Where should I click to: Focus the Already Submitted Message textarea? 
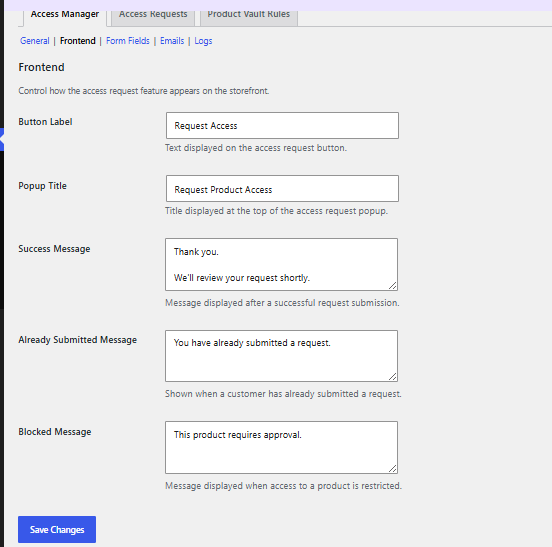point(281,356)
